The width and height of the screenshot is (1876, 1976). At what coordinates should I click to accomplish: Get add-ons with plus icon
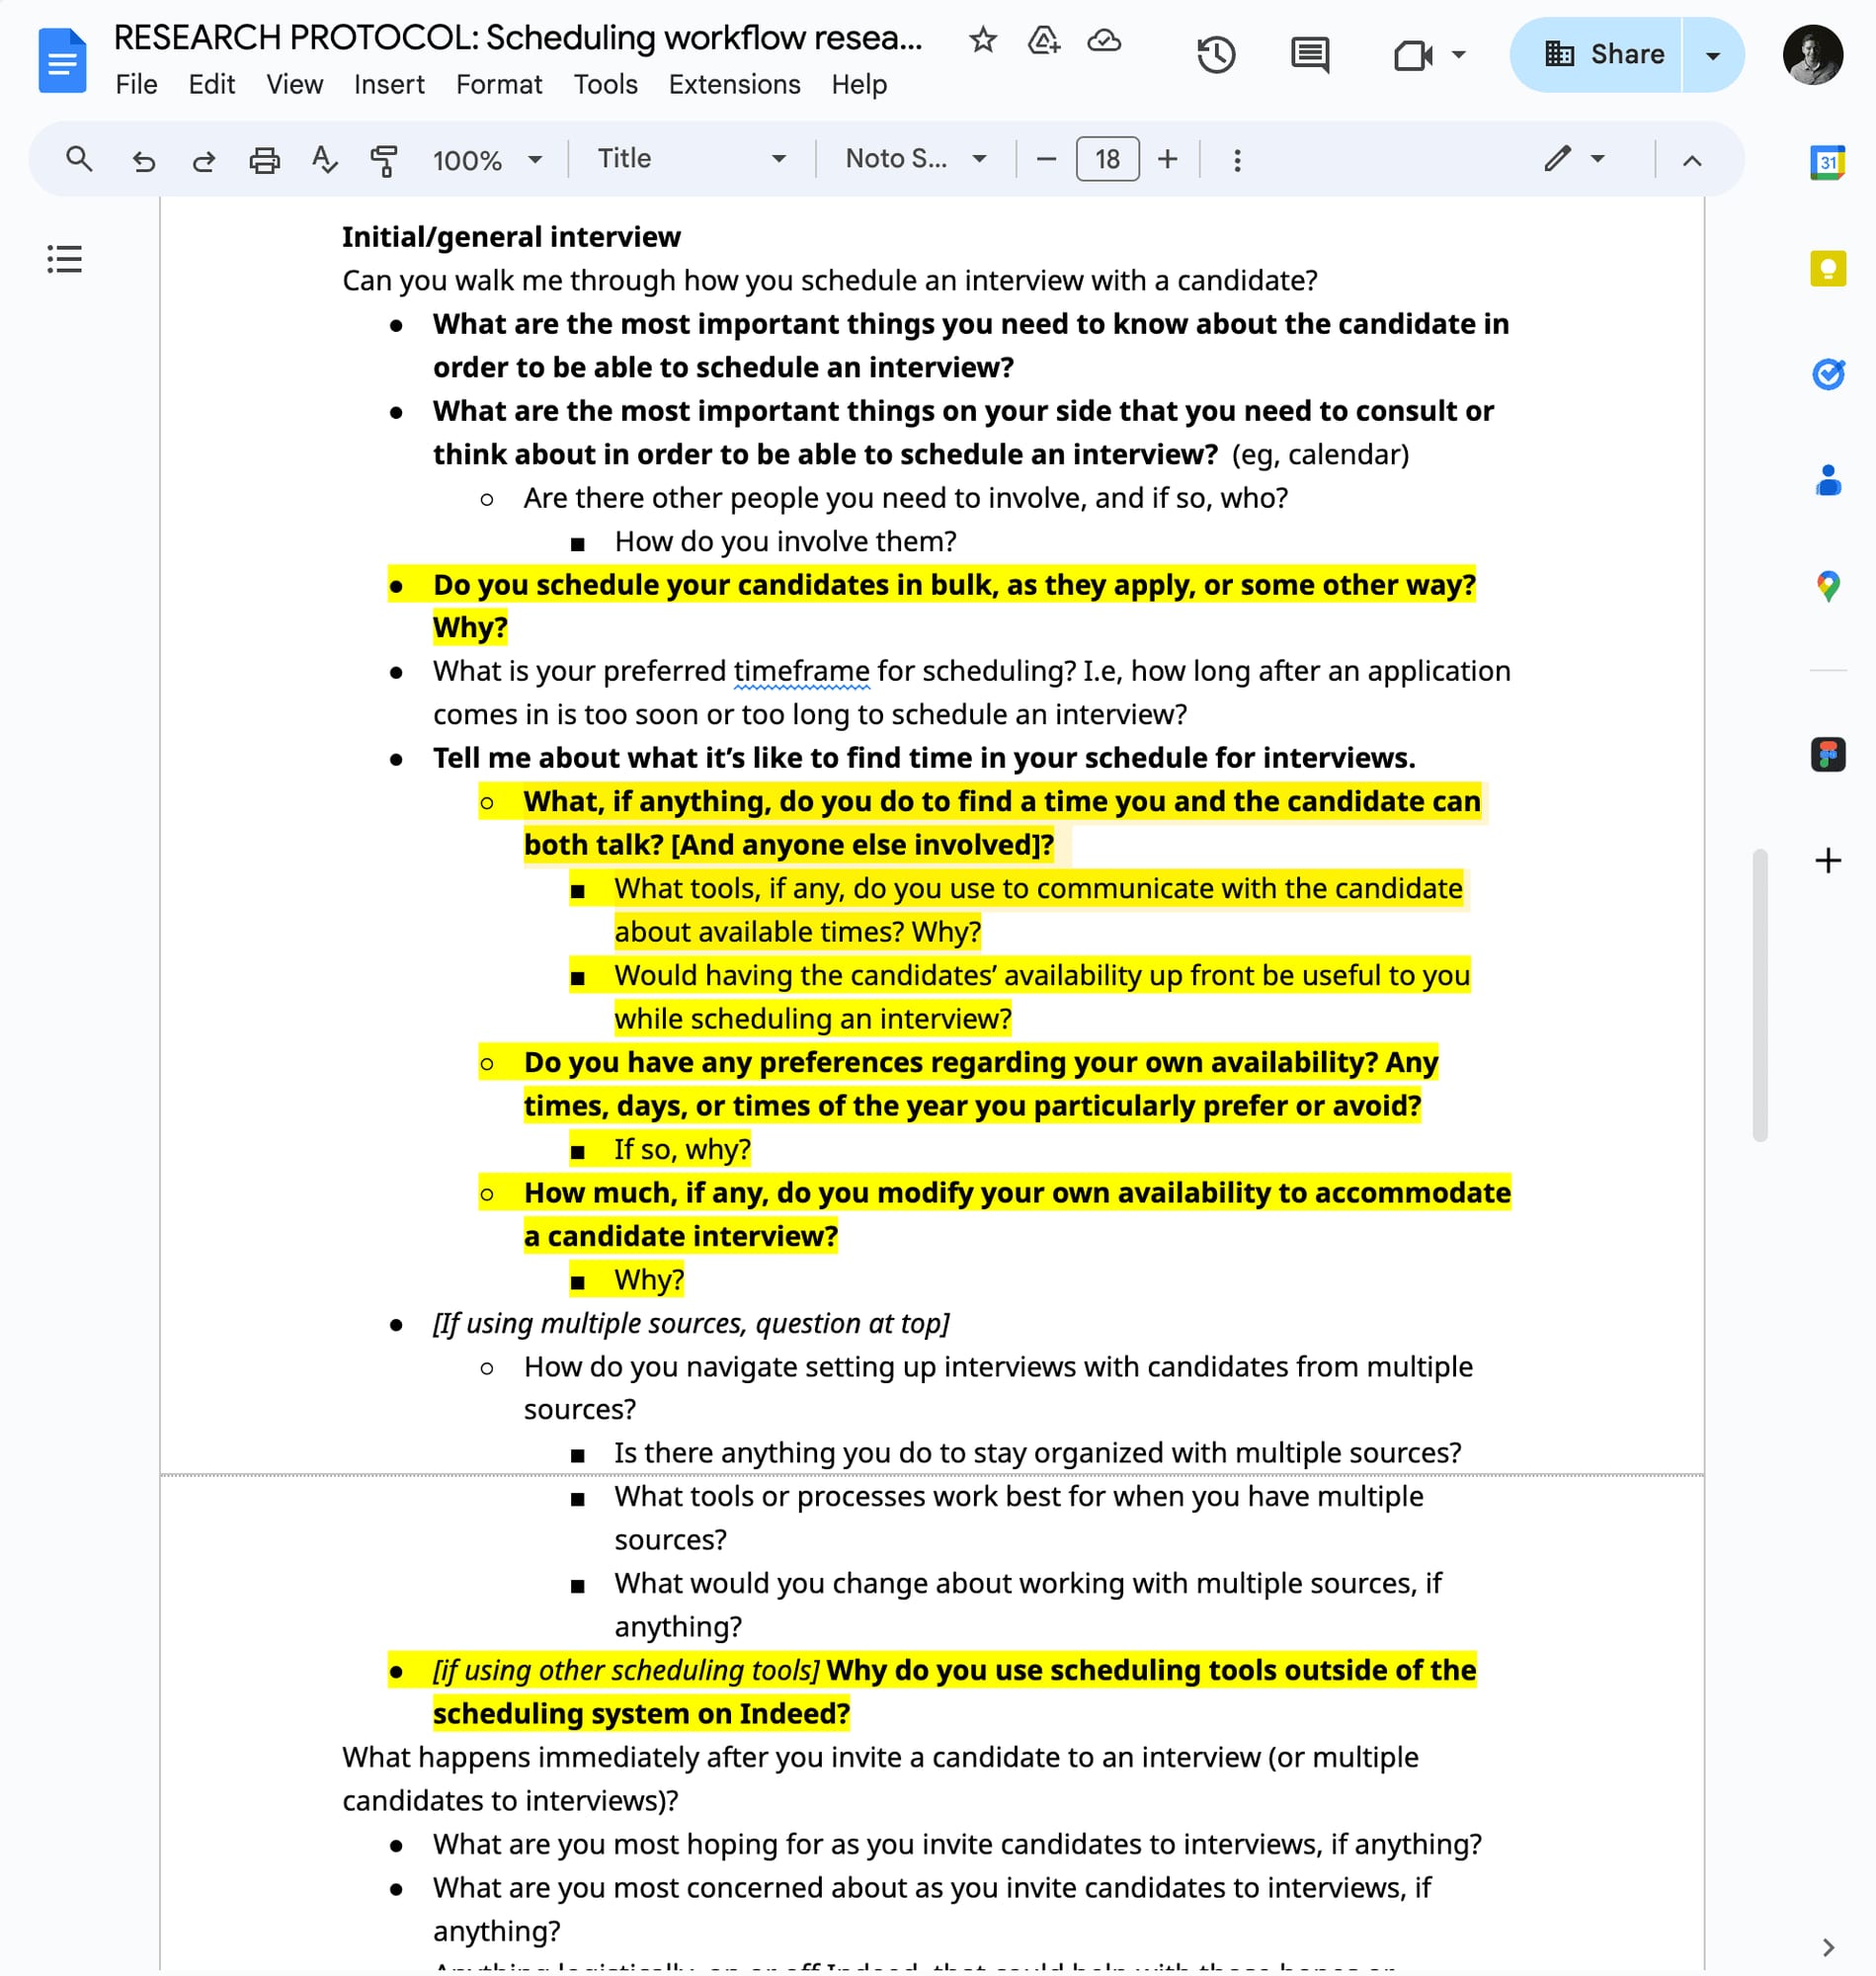tap(1827, 860)
